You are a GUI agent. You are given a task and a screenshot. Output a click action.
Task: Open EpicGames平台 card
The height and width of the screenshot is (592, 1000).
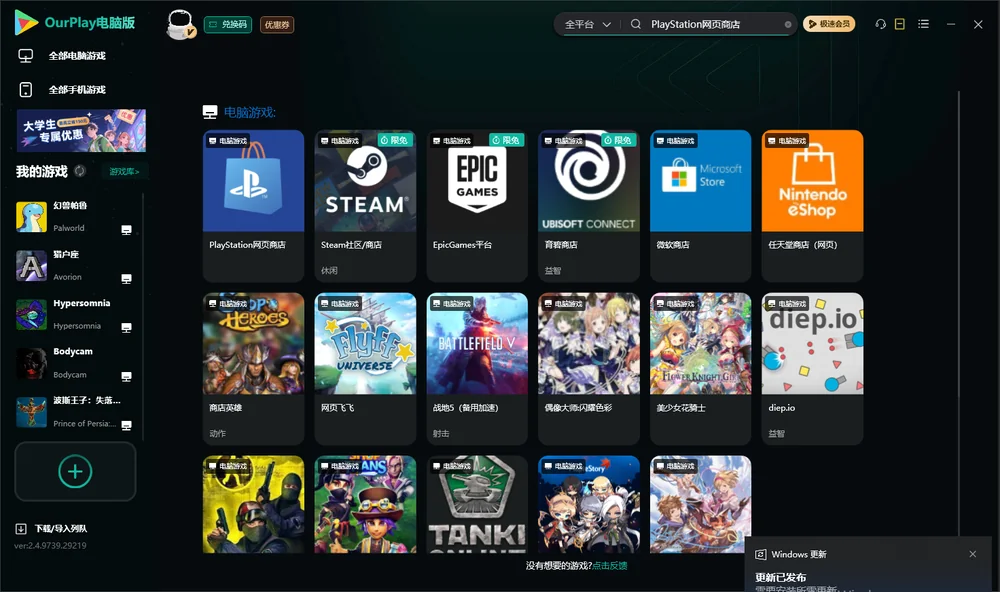[477, 205]
